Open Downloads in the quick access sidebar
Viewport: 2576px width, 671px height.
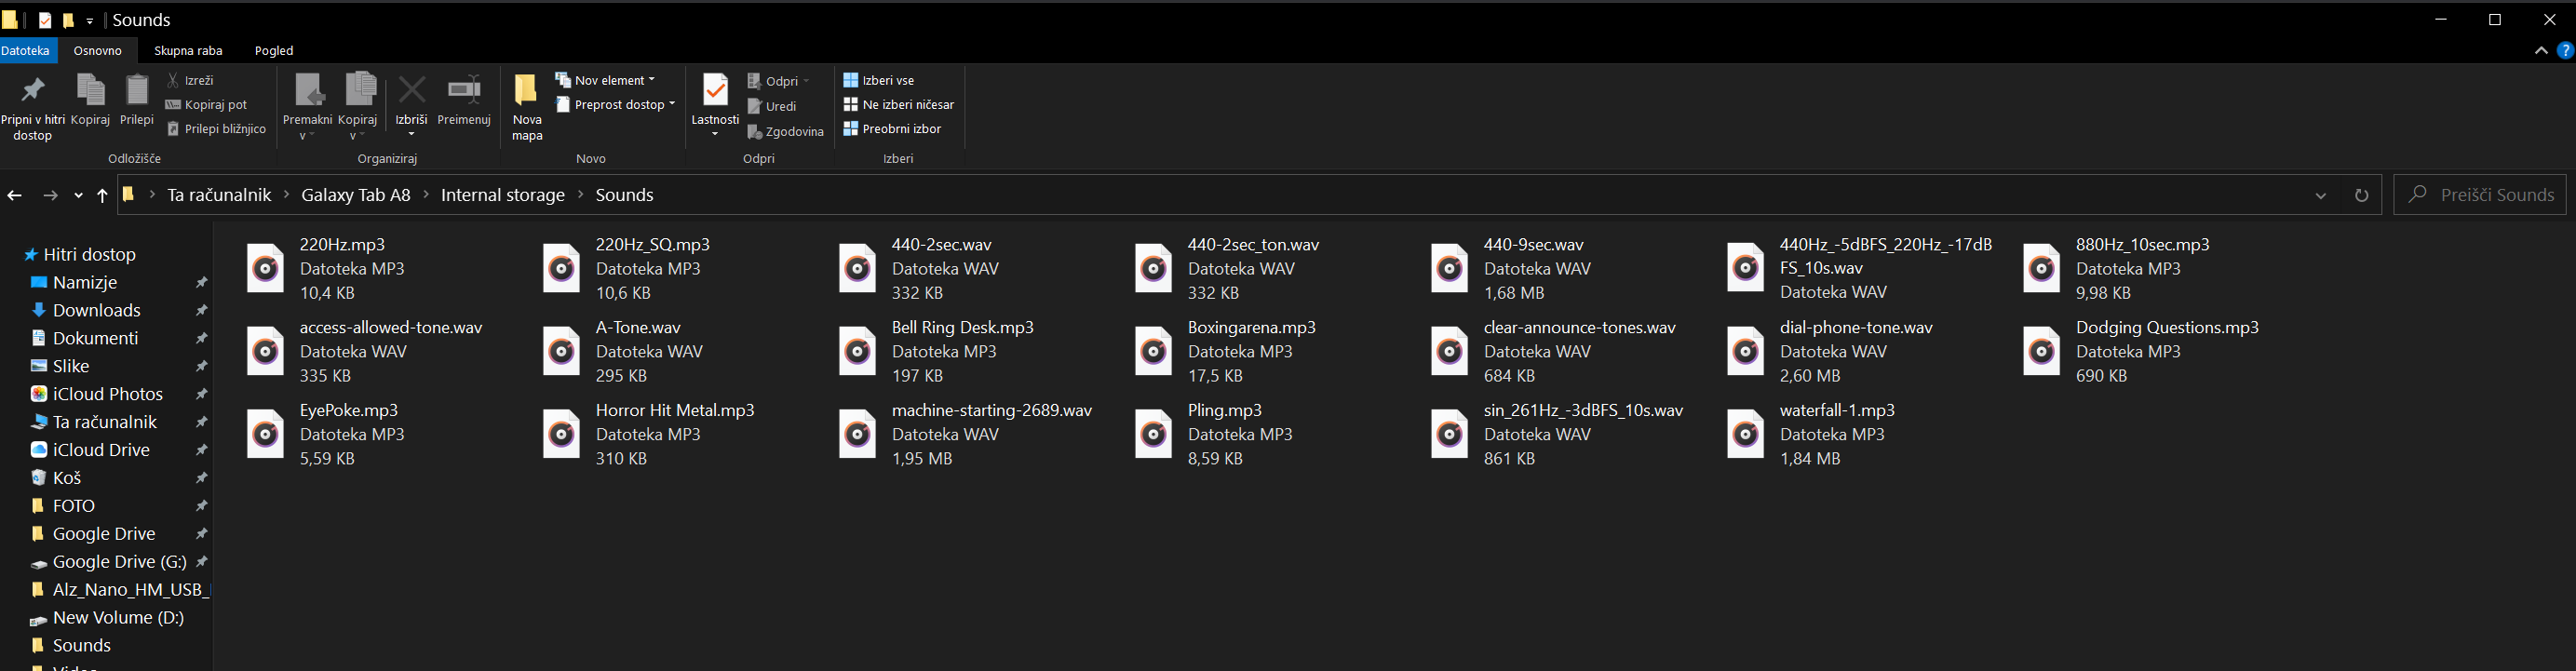coord(96,311)
